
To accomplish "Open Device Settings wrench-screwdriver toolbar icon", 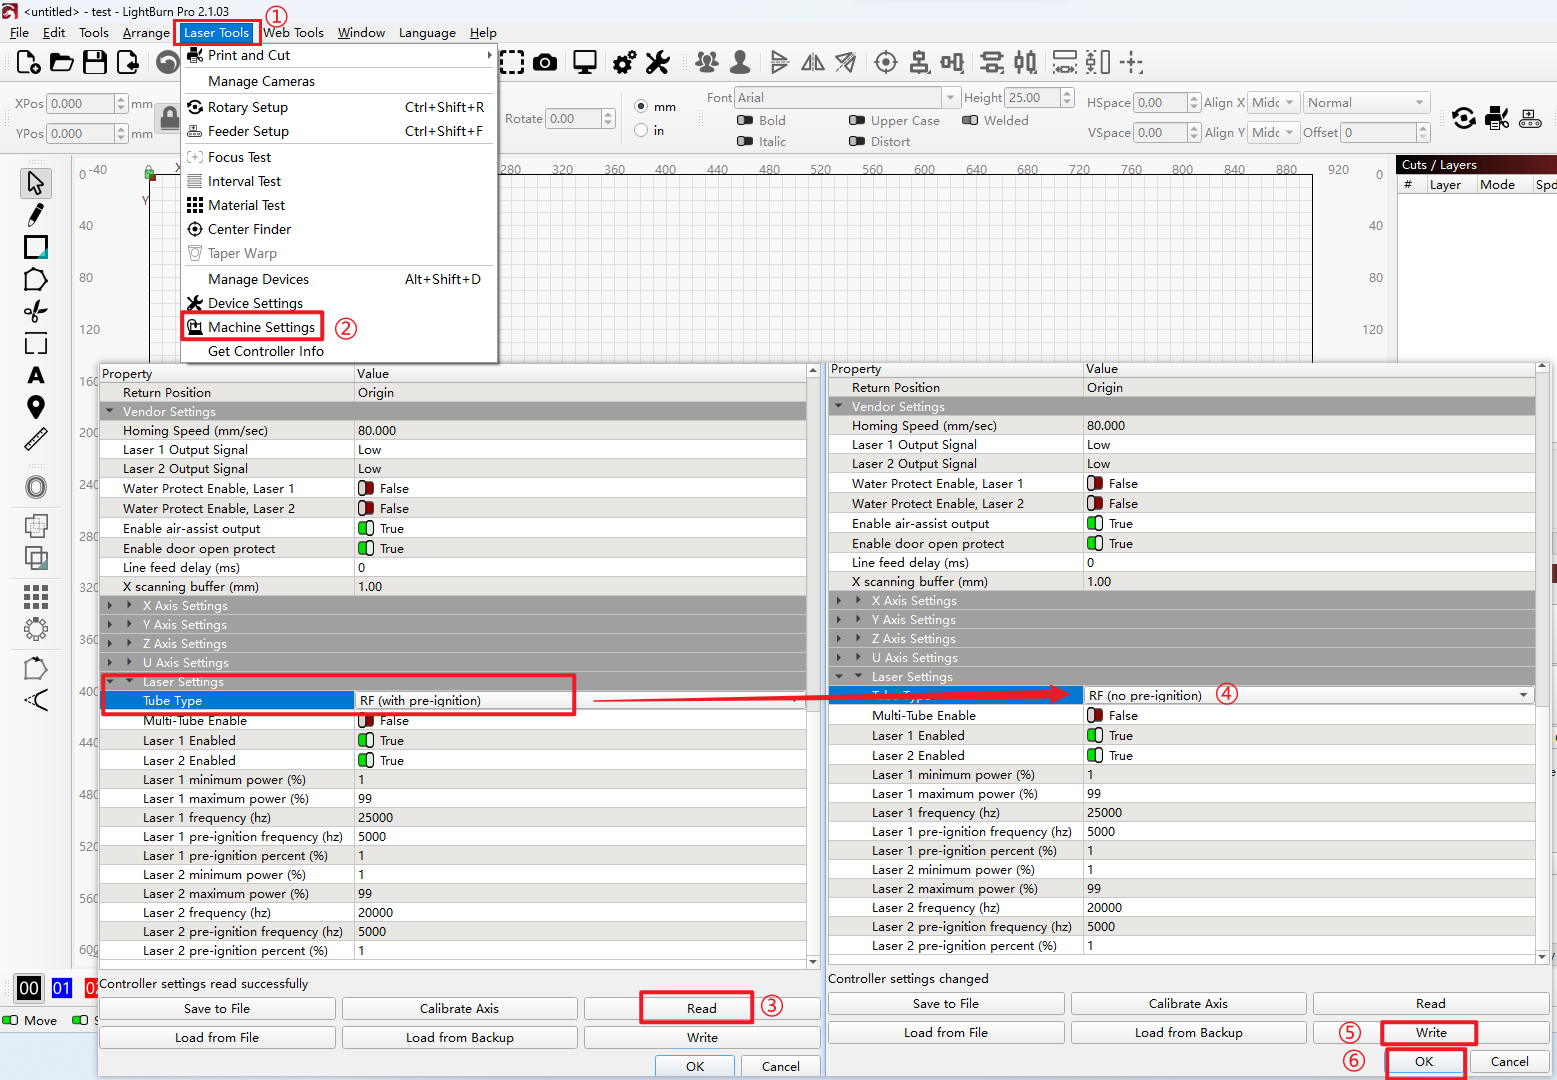I will 657,63.
